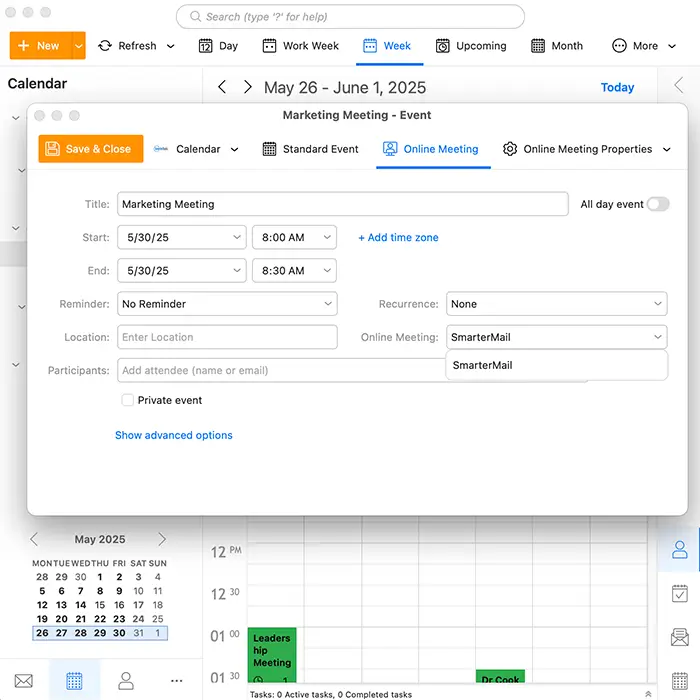
Task: Check the Private event checkbox
Action: pos(127,400)
